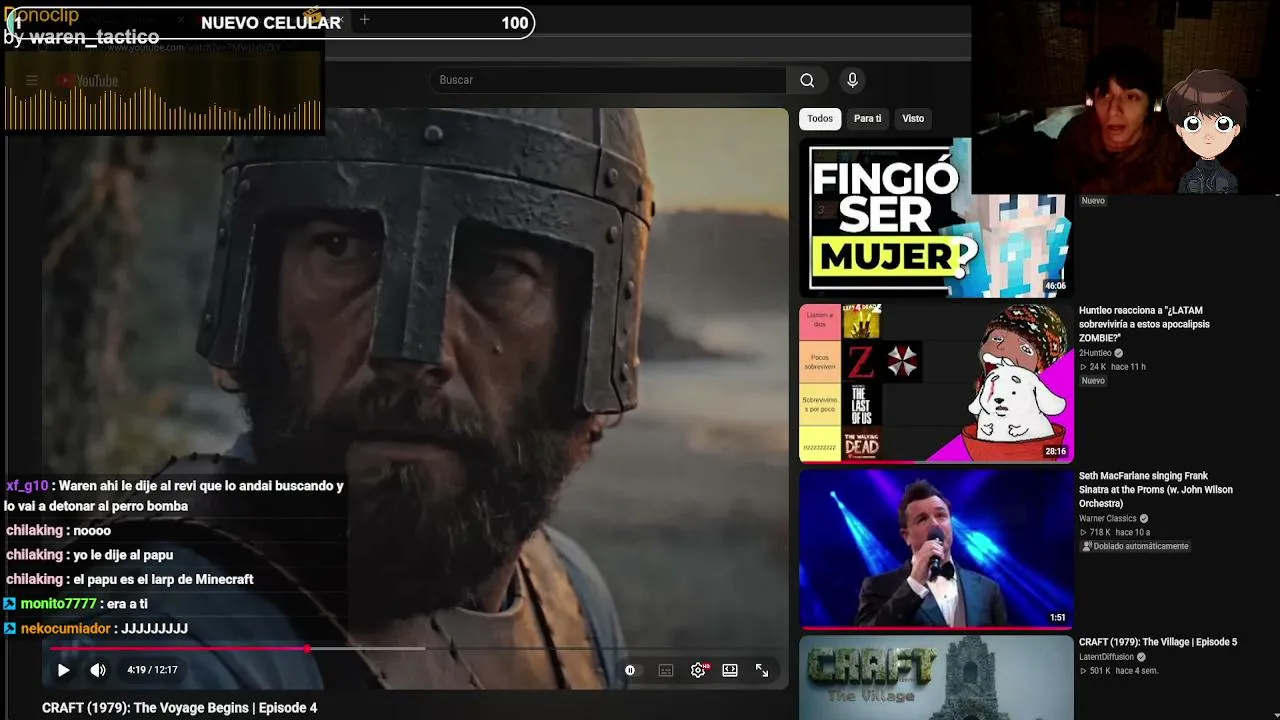The height and width of the screenshot is (720, 1280).
Task: Open the Seth MacFarlane singing Frank Sinatra title
Action: tap(1156, 490)
